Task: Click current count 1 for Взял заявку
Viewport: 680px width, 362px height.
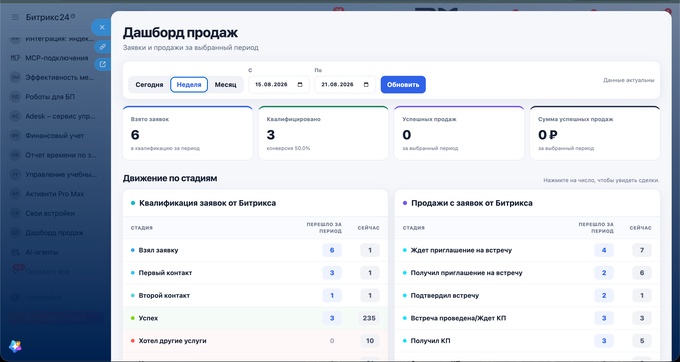Action: [x=369, y=250]
